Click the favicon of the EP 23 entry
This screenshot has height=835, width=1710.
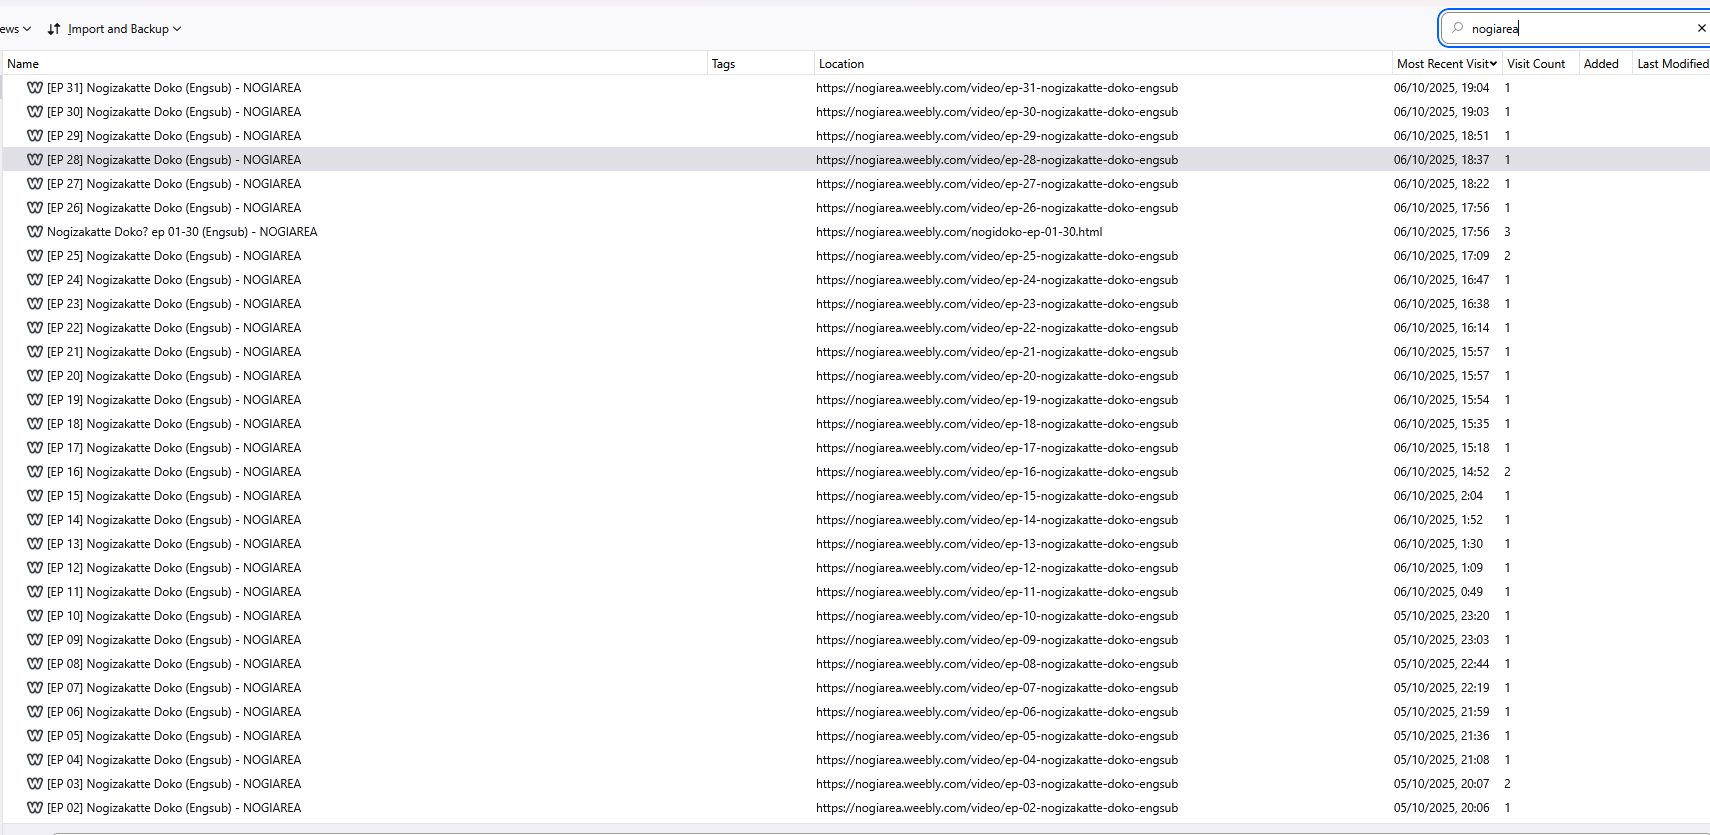pos(35,304)
